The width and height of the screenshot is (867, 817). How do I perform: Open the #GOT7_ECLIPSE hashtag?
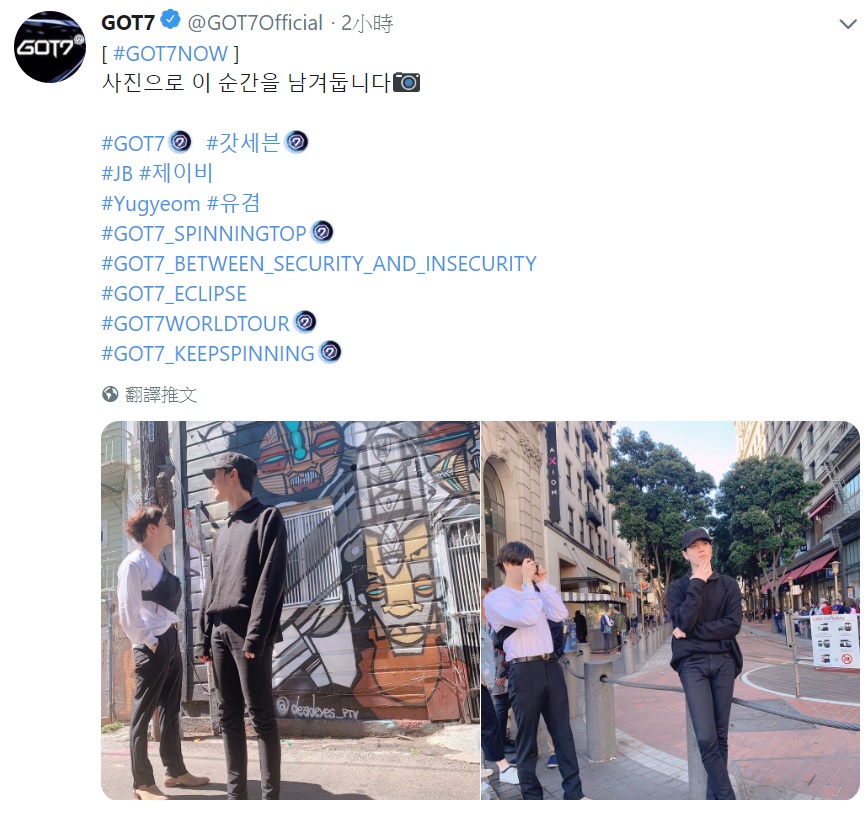pyautogui.click(x=174, y=294)
